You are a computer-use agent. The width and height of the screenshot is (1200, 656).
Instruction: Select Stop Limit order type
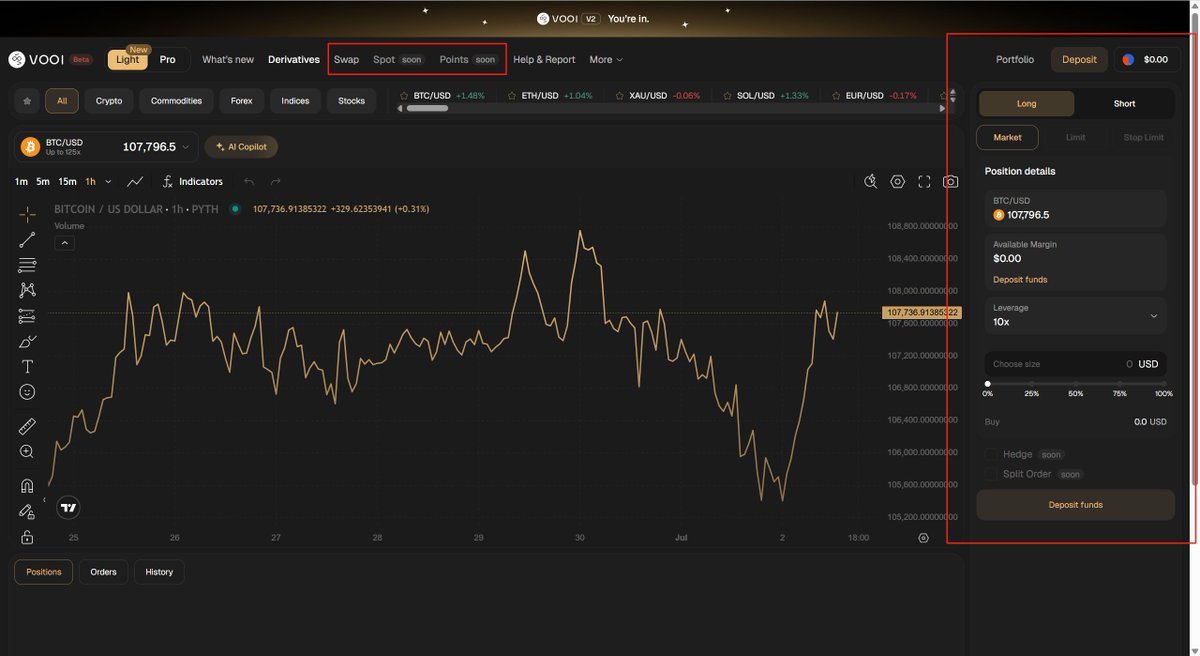1143,137
